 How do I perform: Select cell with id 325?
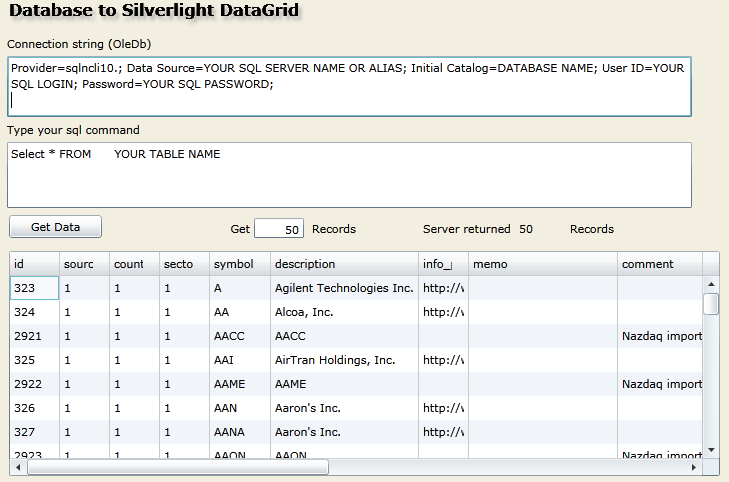click(34, 360)
